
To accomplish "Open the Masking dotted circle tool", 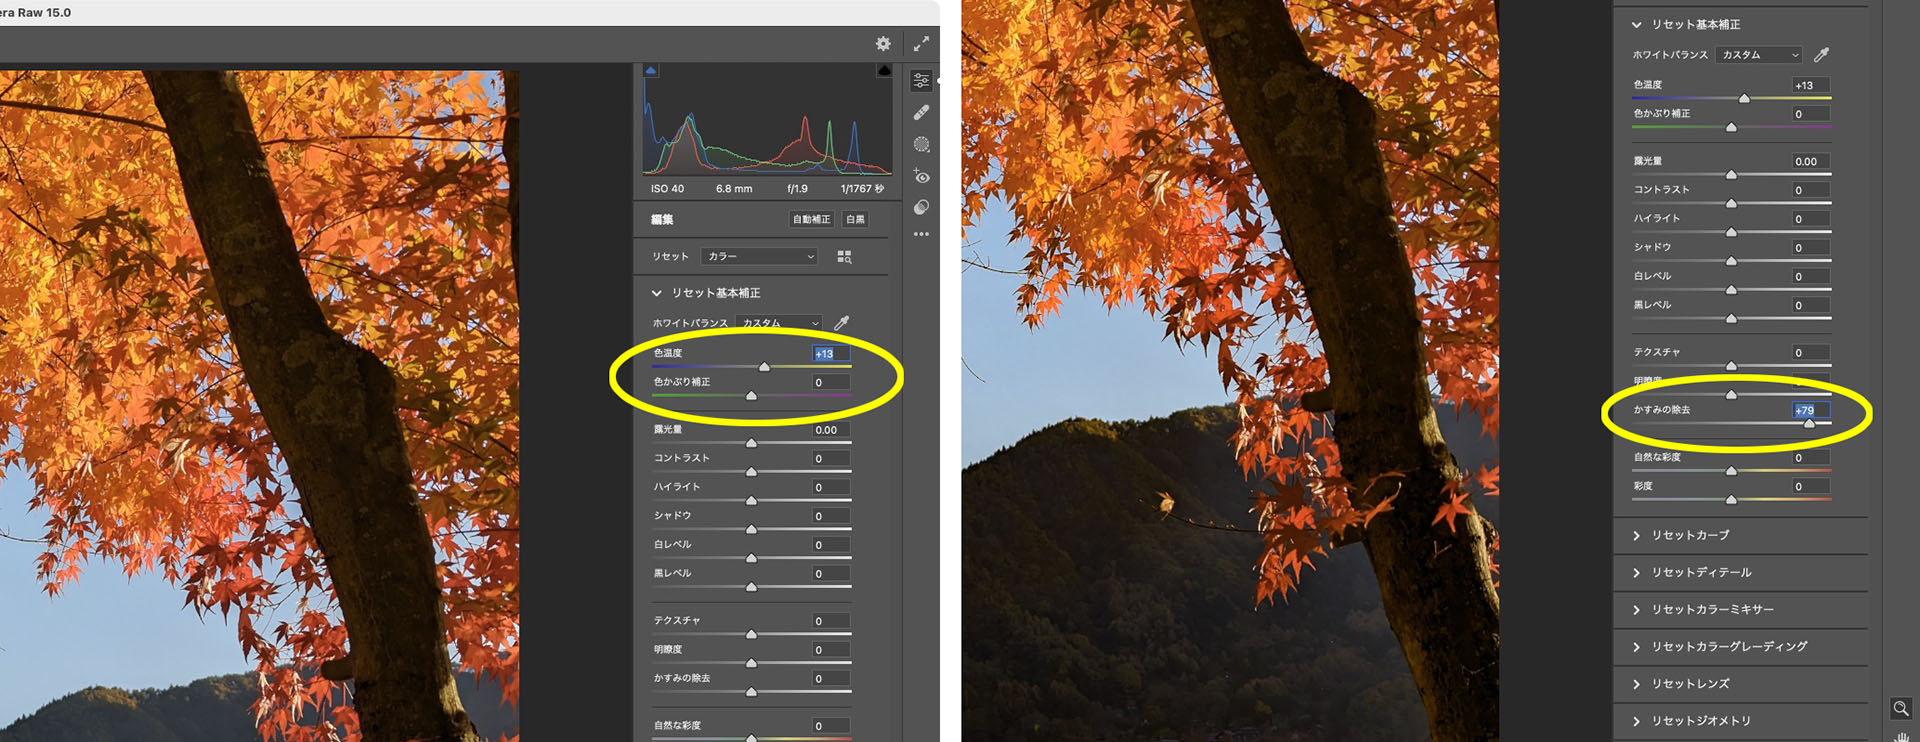I will pos(921,144).
